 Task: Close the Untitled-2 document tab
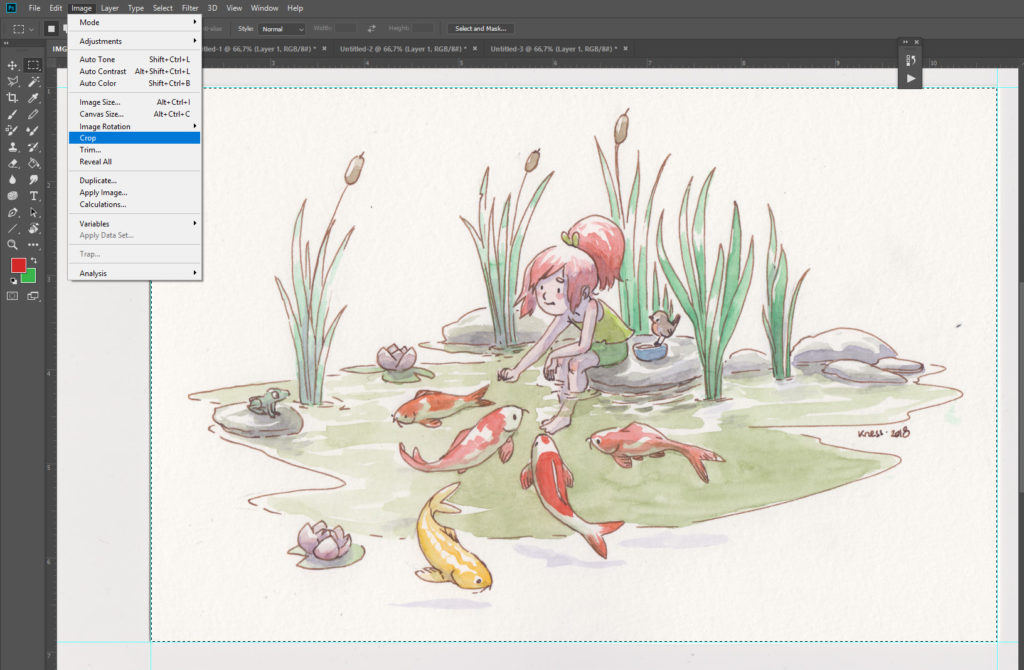474,48
